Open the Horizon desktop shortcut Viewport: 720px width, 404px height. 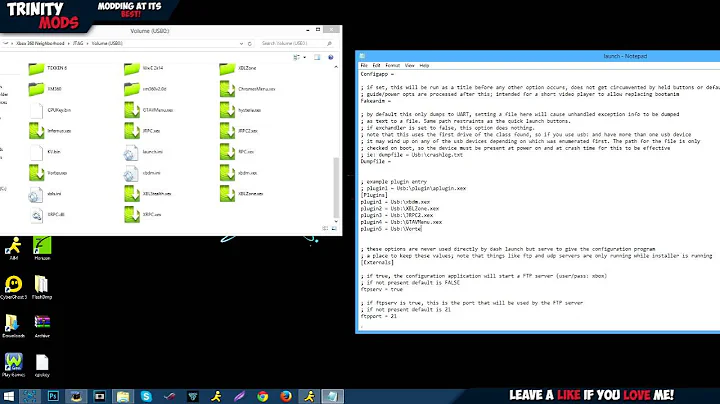click(42, 249)
